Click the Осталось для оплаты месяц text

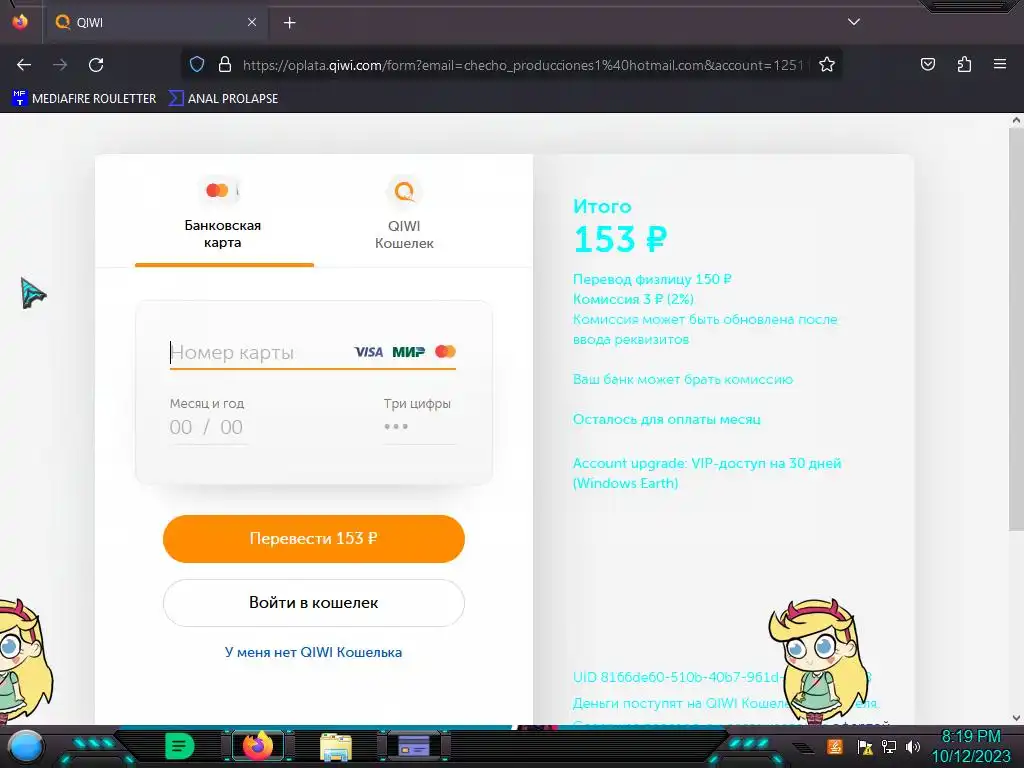(666, 419)
